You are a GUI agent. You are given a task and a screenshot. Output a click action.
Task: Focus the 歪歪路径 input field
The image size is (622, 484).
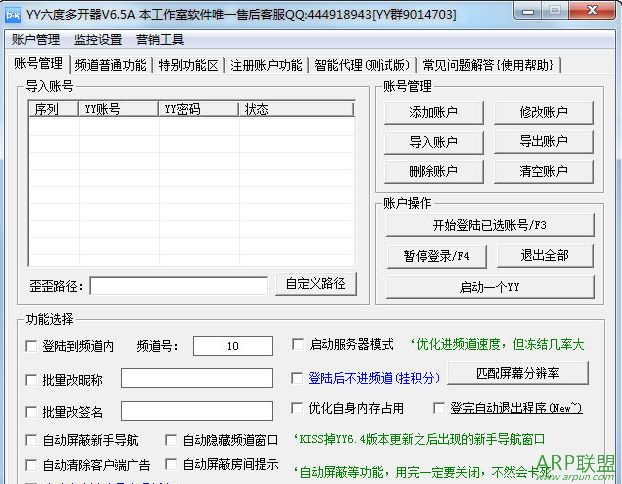[179, 286]
